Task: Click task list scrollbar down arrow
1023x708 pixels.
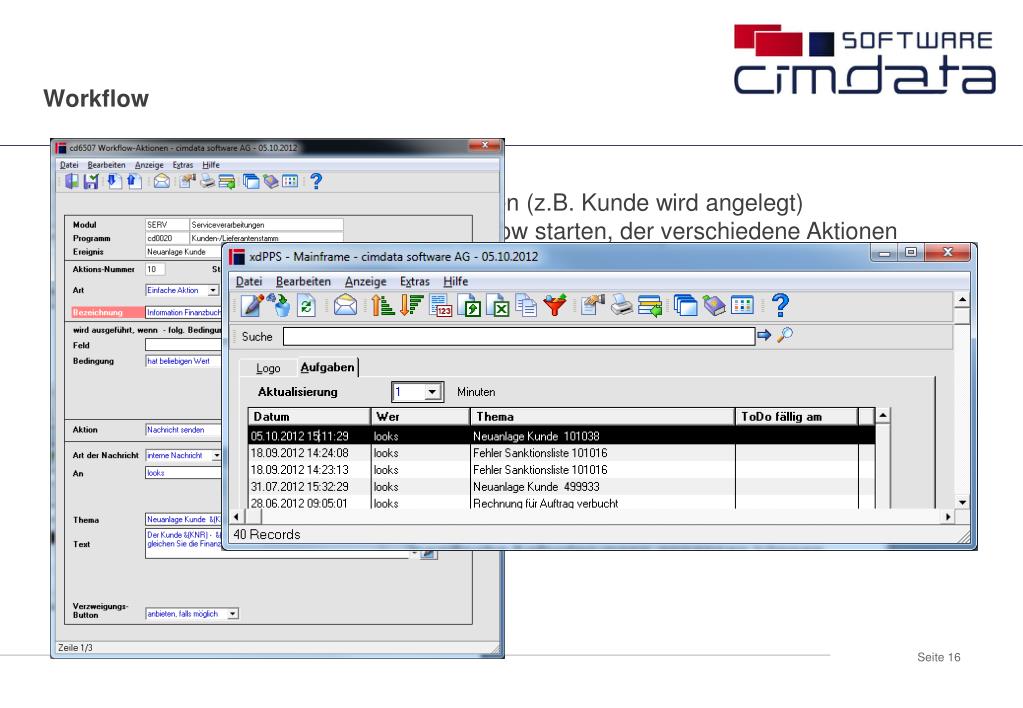Action: click(962, 502)
